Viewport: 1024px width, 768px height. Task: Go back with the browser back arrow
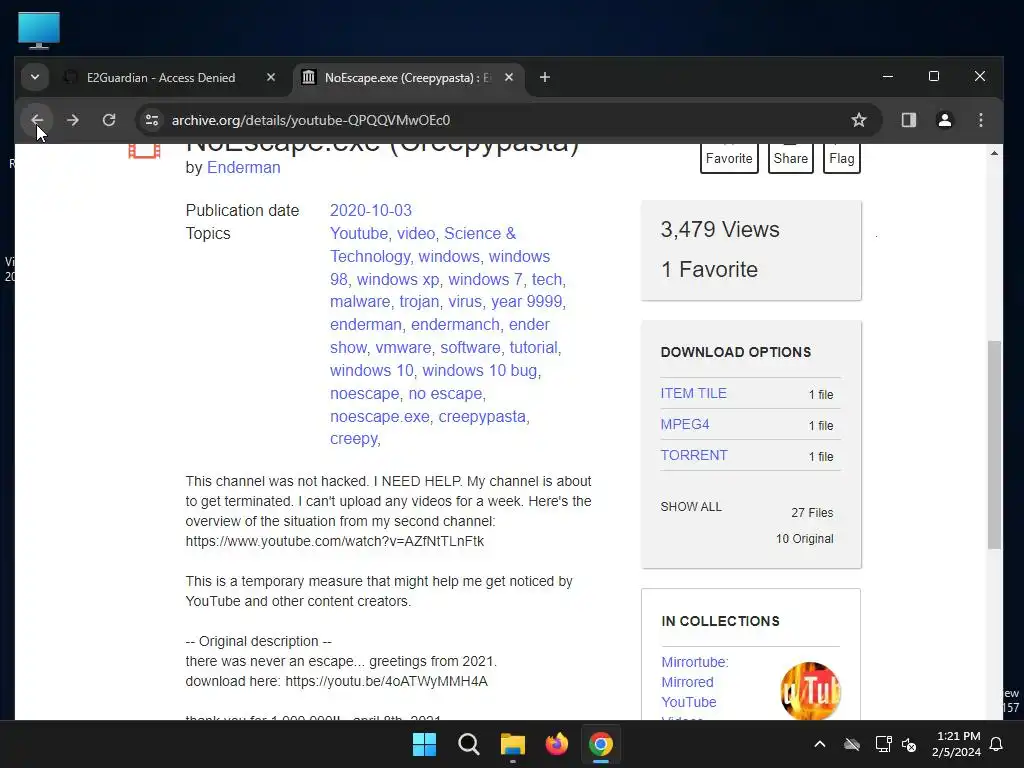[37, 120]
